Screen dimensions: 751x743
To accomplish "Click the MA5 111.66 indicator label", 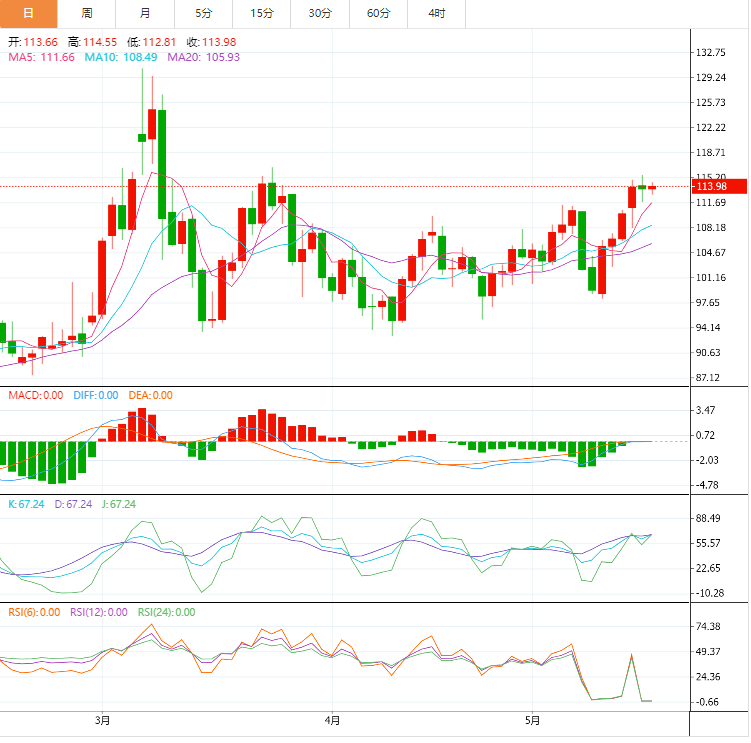I will pyautogui.click(x=42, y=57).
